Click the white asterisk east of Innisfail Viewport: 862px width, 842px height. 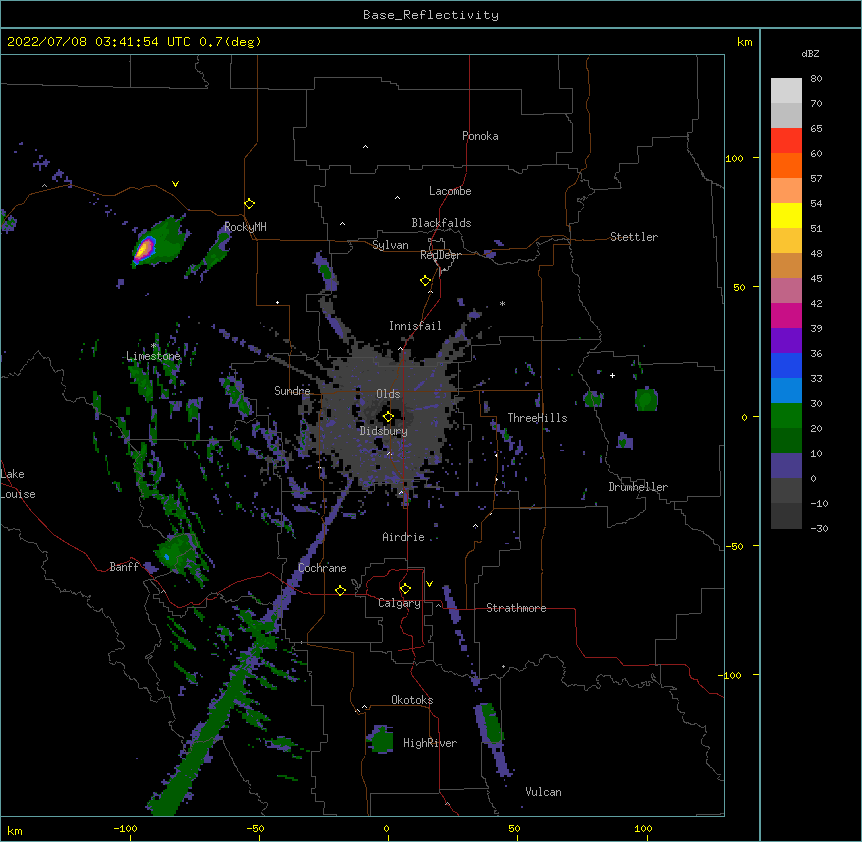point(502,304)
